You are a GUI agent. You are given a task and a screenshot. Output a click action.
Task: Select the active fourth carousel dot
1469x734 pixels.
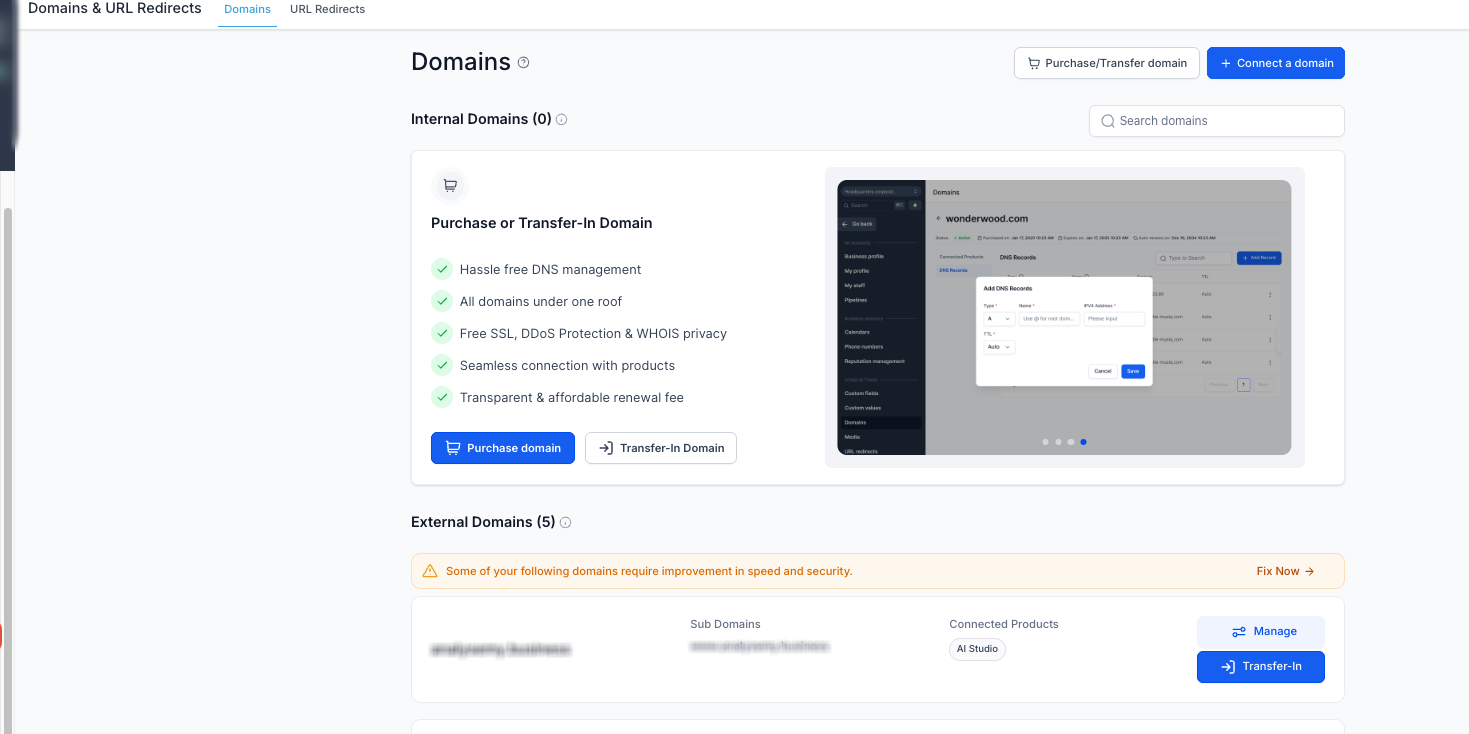(x=1084, y=441)
